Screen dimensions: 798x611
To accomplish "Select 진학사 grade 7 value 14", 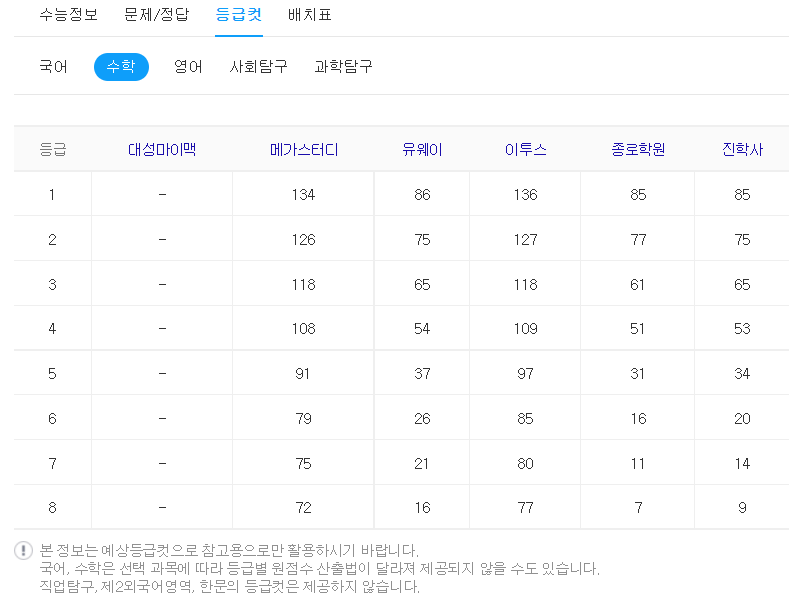I will pos(742,464).
